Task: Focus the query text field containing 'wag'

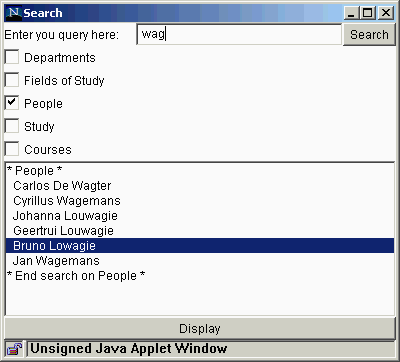Action: [239, 34]
